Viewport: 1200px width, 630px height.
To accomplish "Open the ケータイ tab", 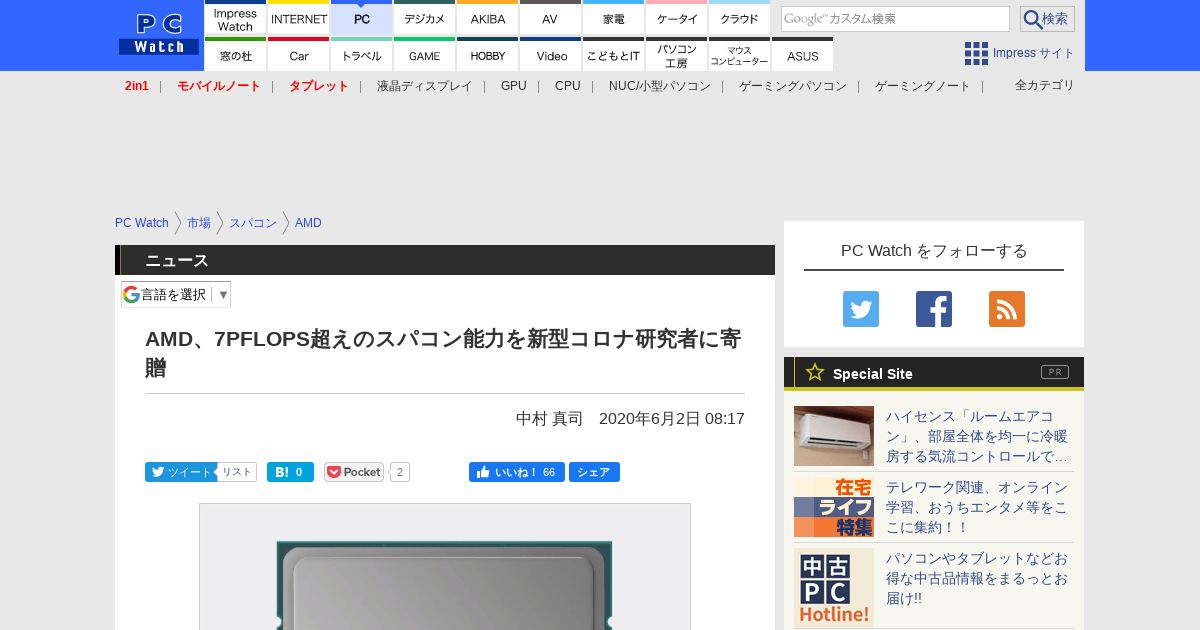I will pos(677,18).
